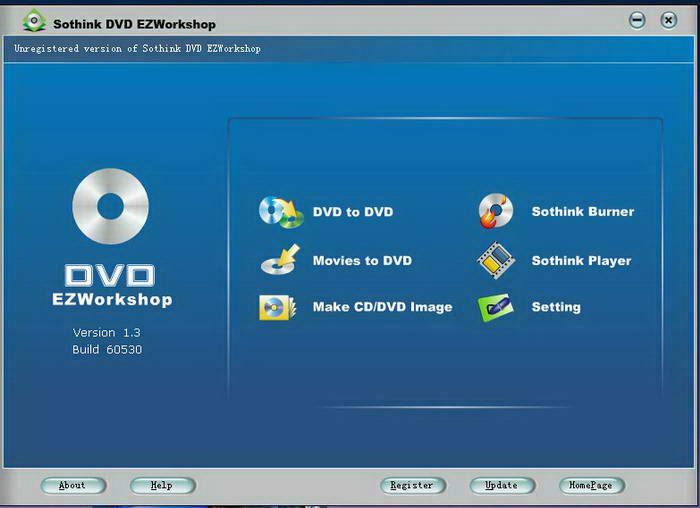Open the Help button

coord(162,485)
